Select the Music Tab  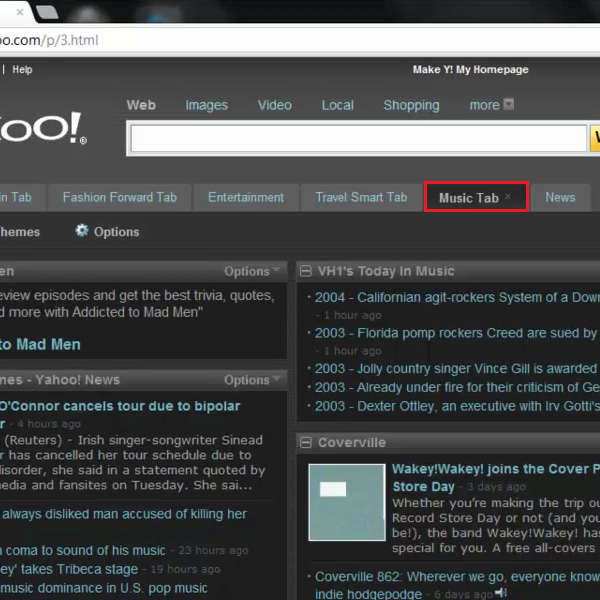click(x=469, y=198)
